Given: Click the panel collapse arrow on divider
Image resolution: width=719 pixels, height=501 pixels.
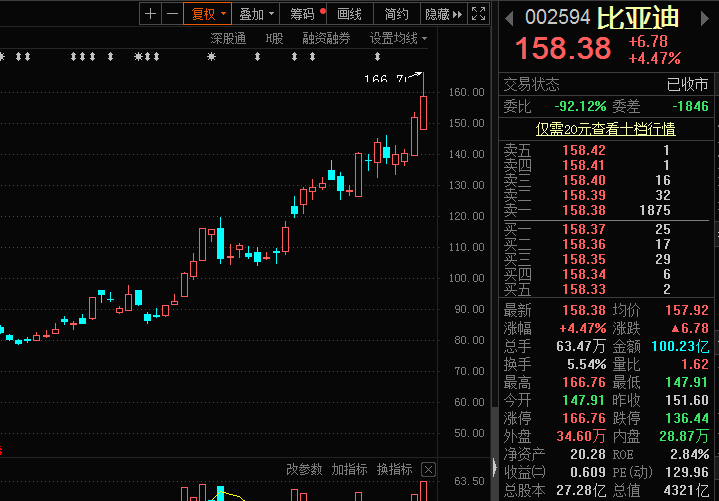Looking at the screenshot, I should coord(495,466).
